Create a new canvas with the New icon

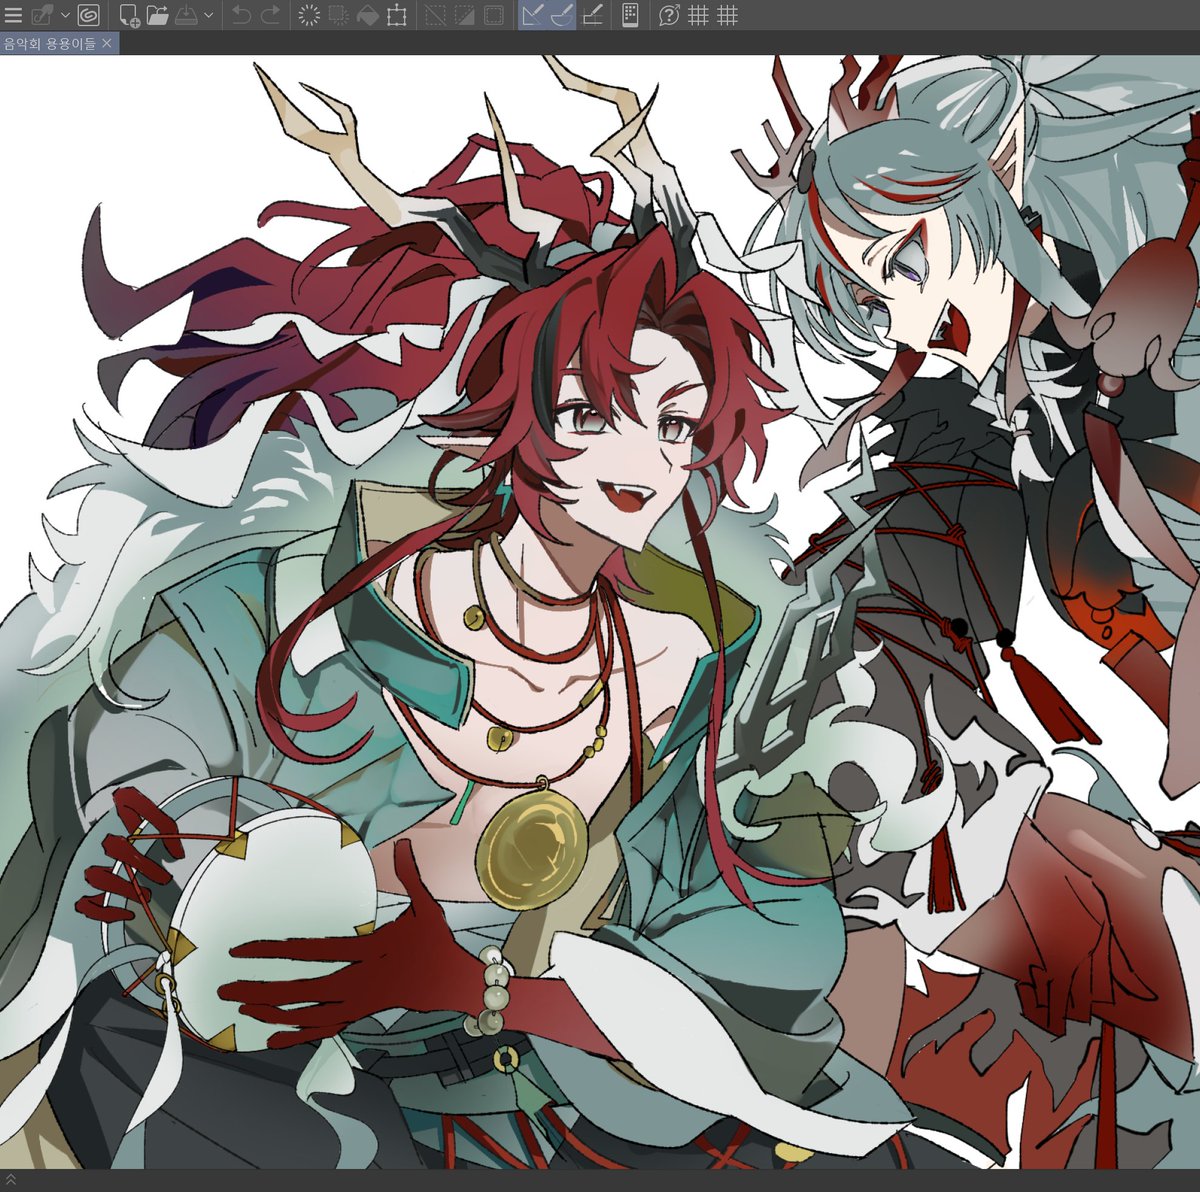click(x=129, y=15)
